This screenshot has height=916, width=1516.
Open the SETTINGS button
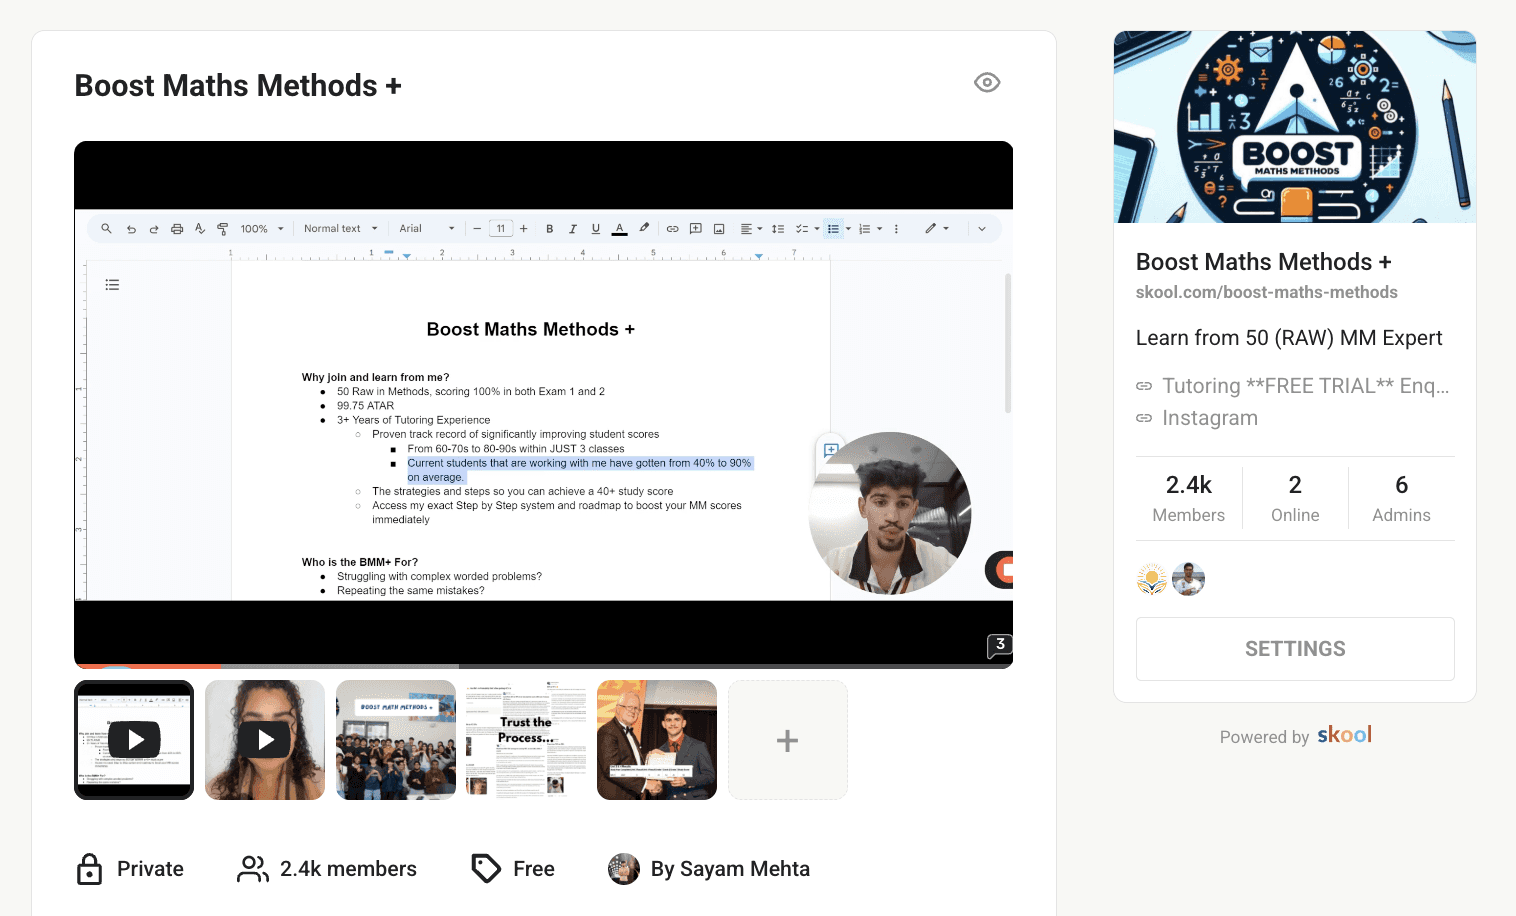[x=1295, y=649]
